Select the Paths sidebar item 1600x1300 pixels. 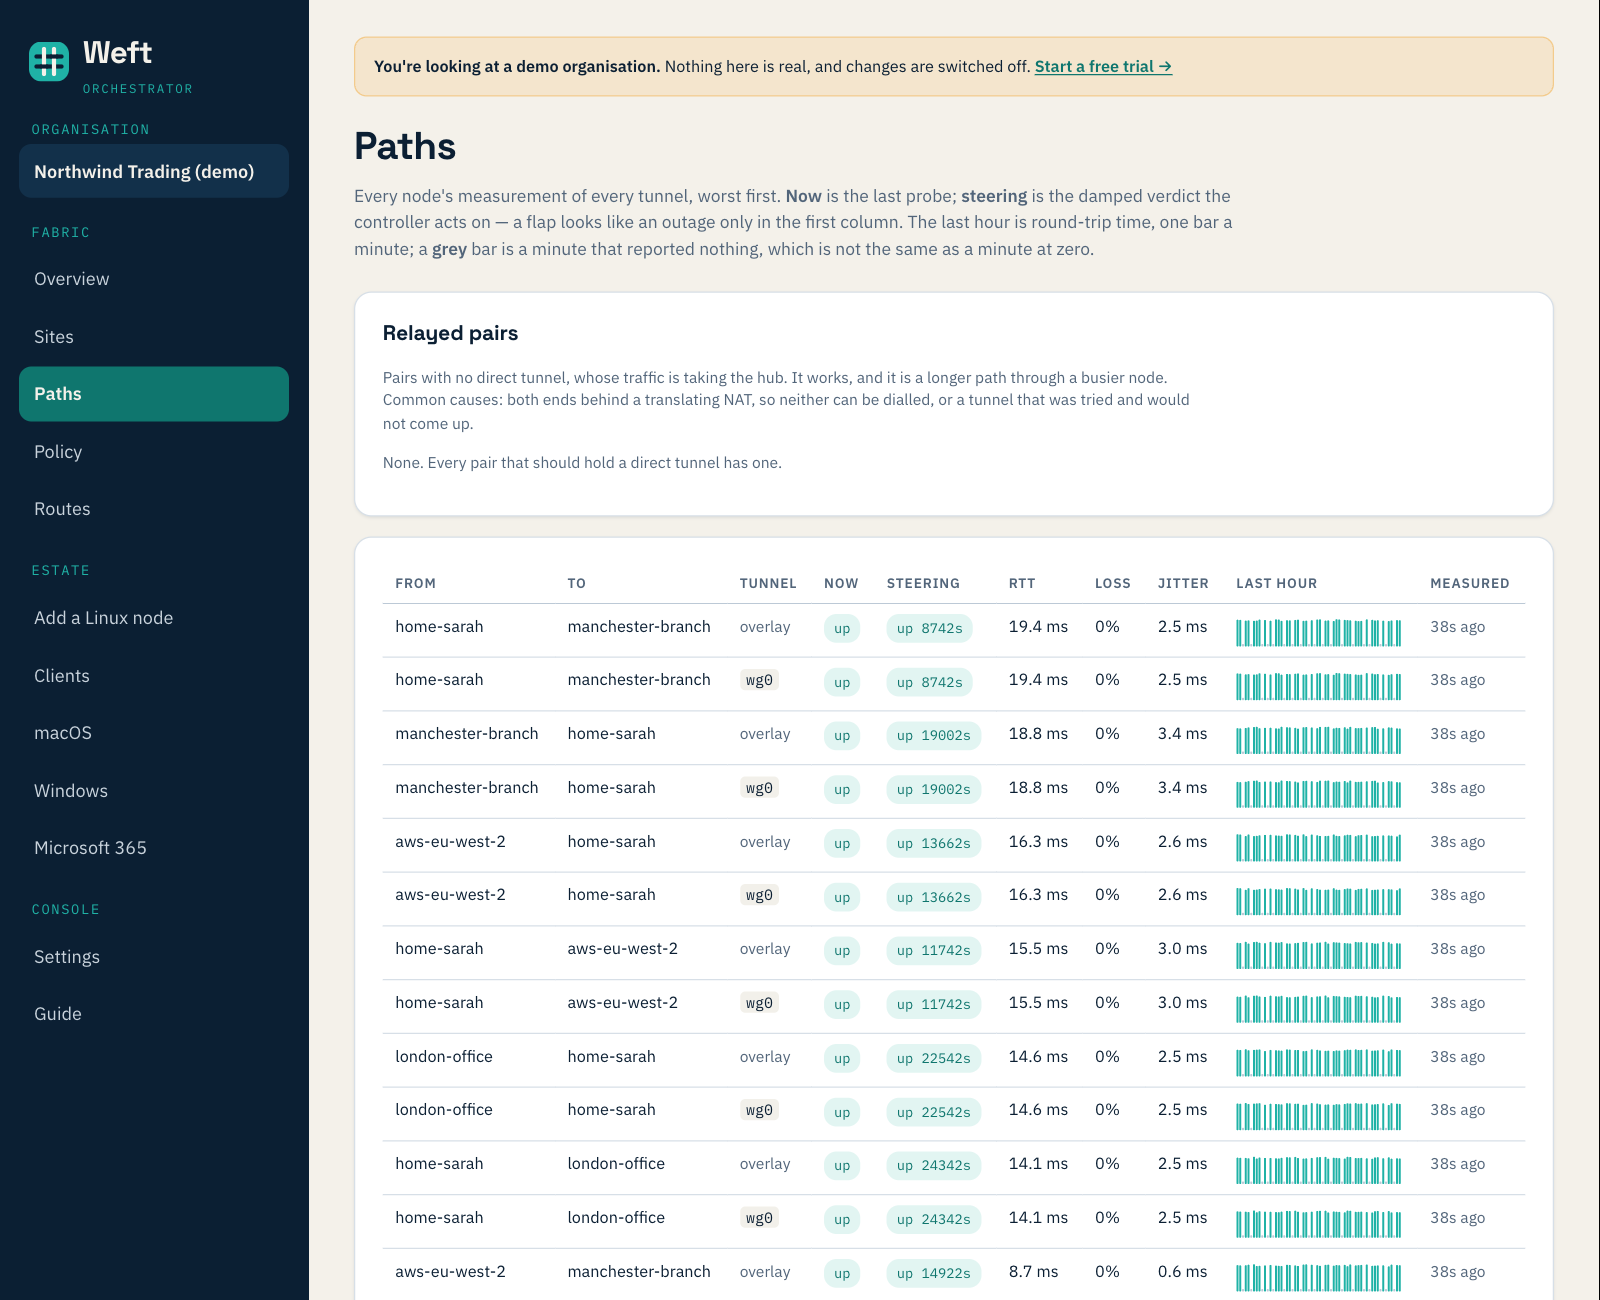[154, 394]
